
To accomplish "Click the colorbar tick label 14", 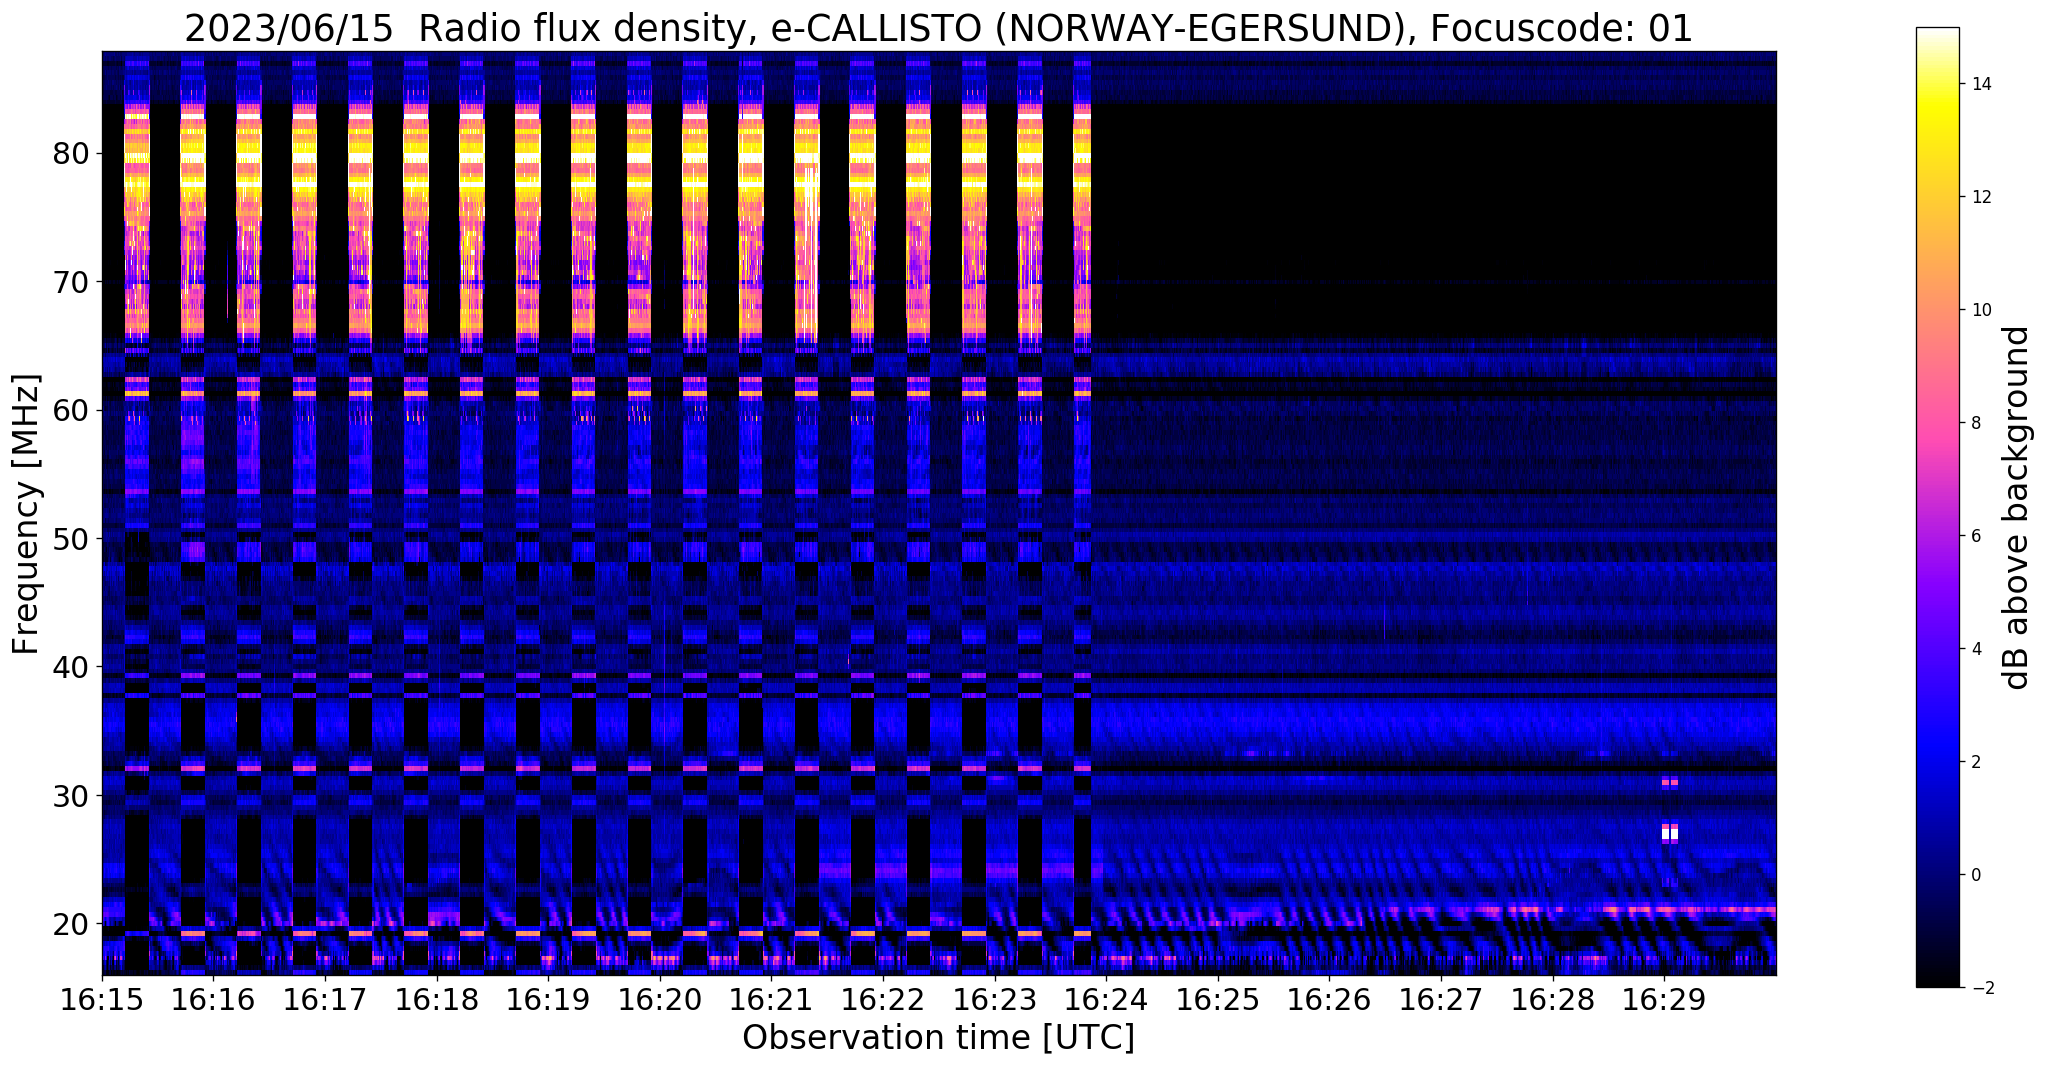I will click(x=1981, y=84).
